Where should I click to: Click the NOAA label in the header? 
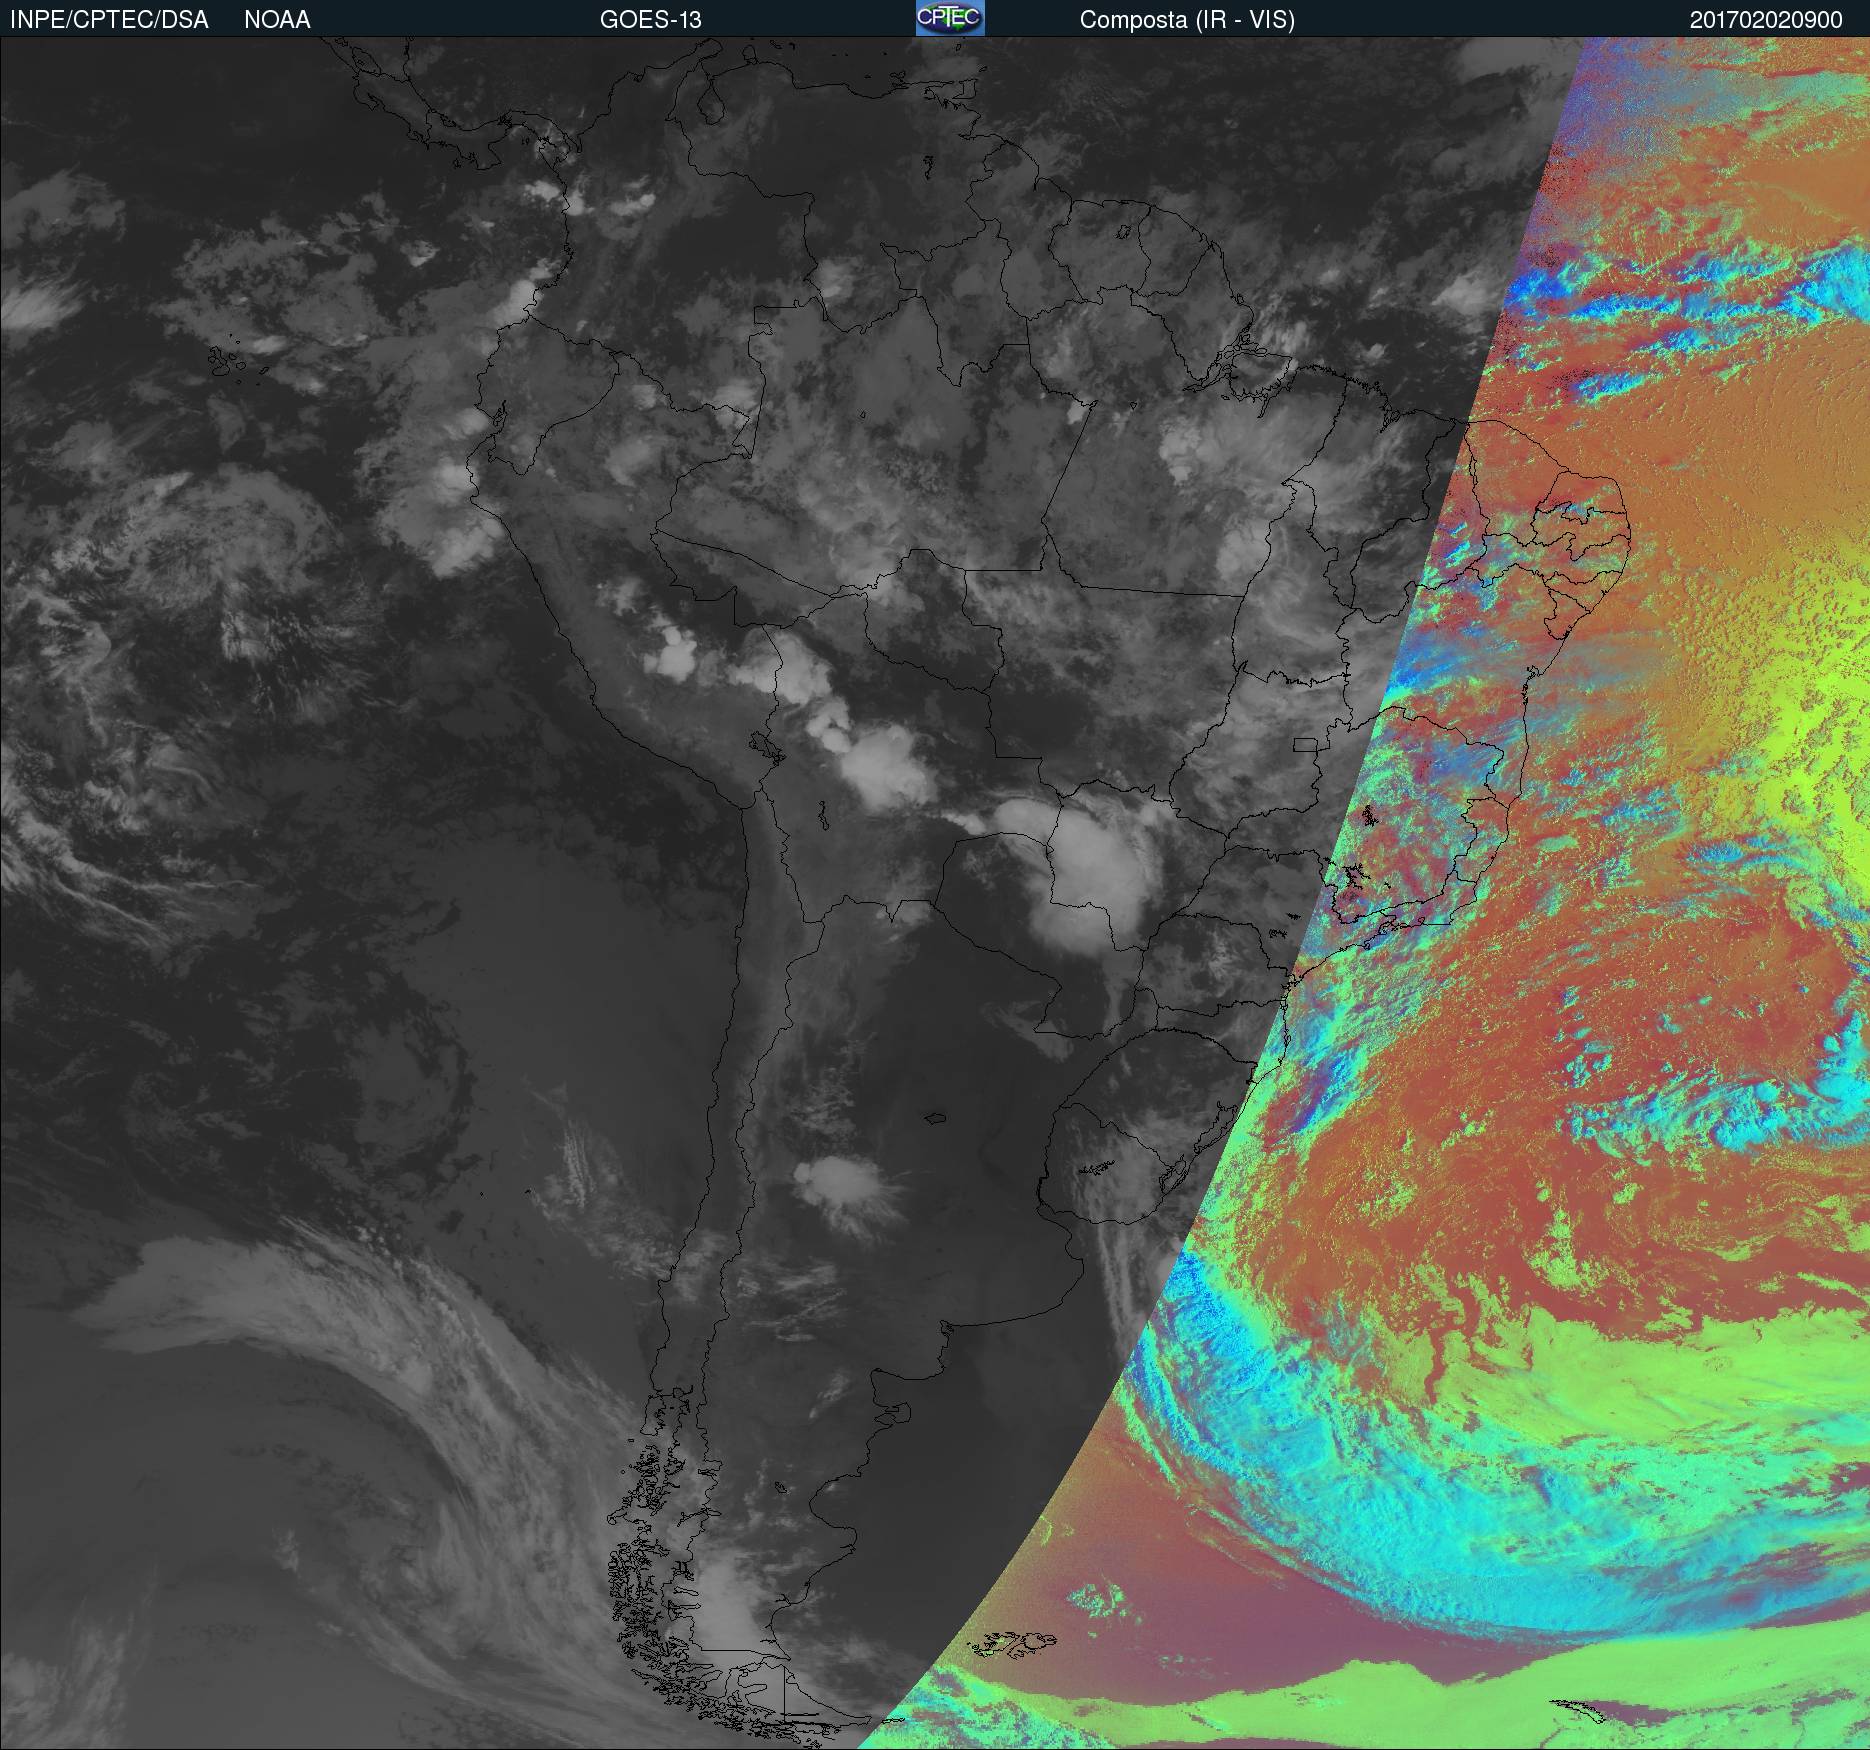(x=277, y=20)
